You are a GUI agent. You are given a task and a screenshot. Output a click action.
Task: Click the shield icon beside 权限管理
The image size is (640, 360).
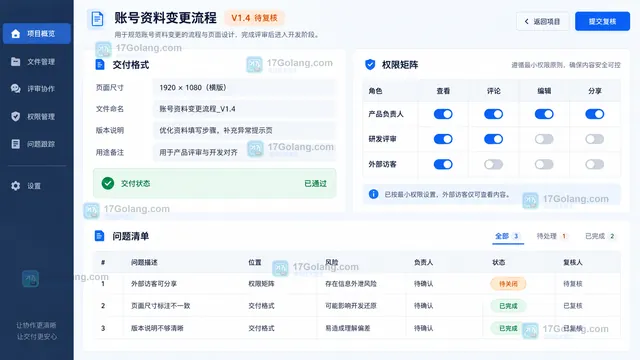tap(16, 117)
